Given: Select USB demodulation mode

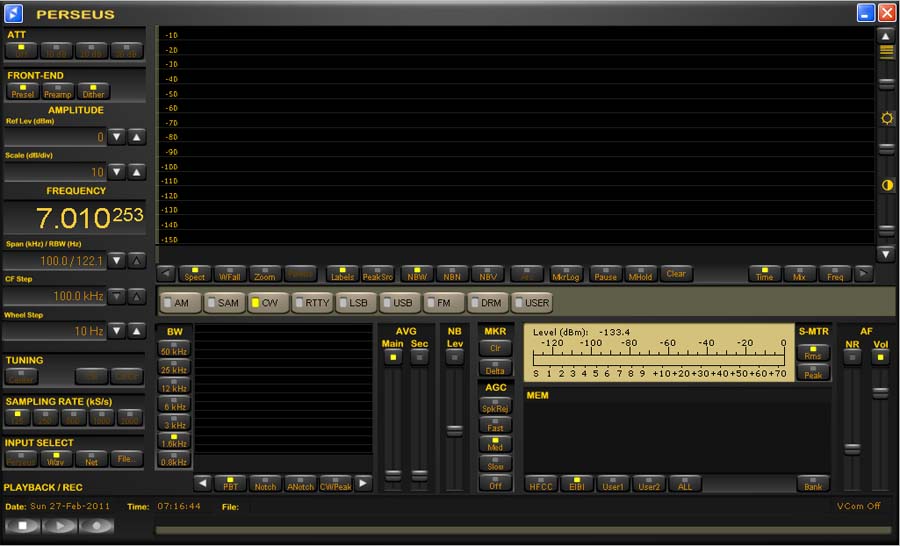Looking at the screenshot, I should pos(400,303).
